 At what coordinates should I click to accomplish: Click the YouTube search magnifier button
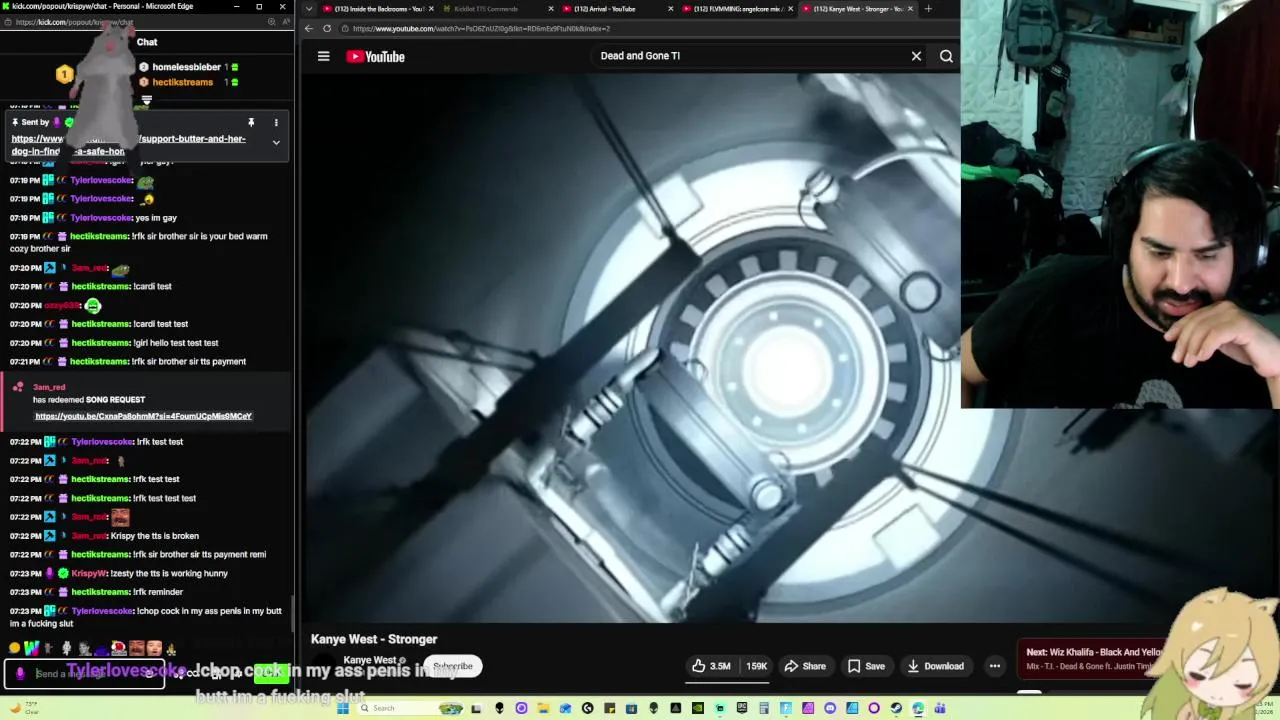946,56
